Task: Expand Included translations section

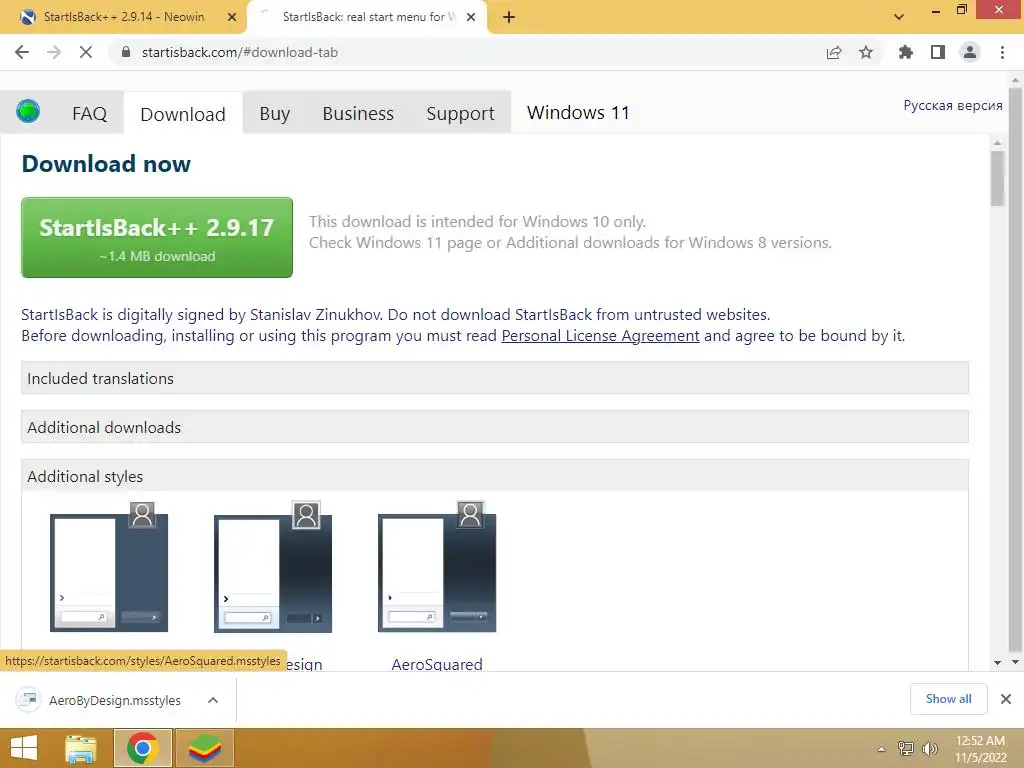Action: coord(494,378)
